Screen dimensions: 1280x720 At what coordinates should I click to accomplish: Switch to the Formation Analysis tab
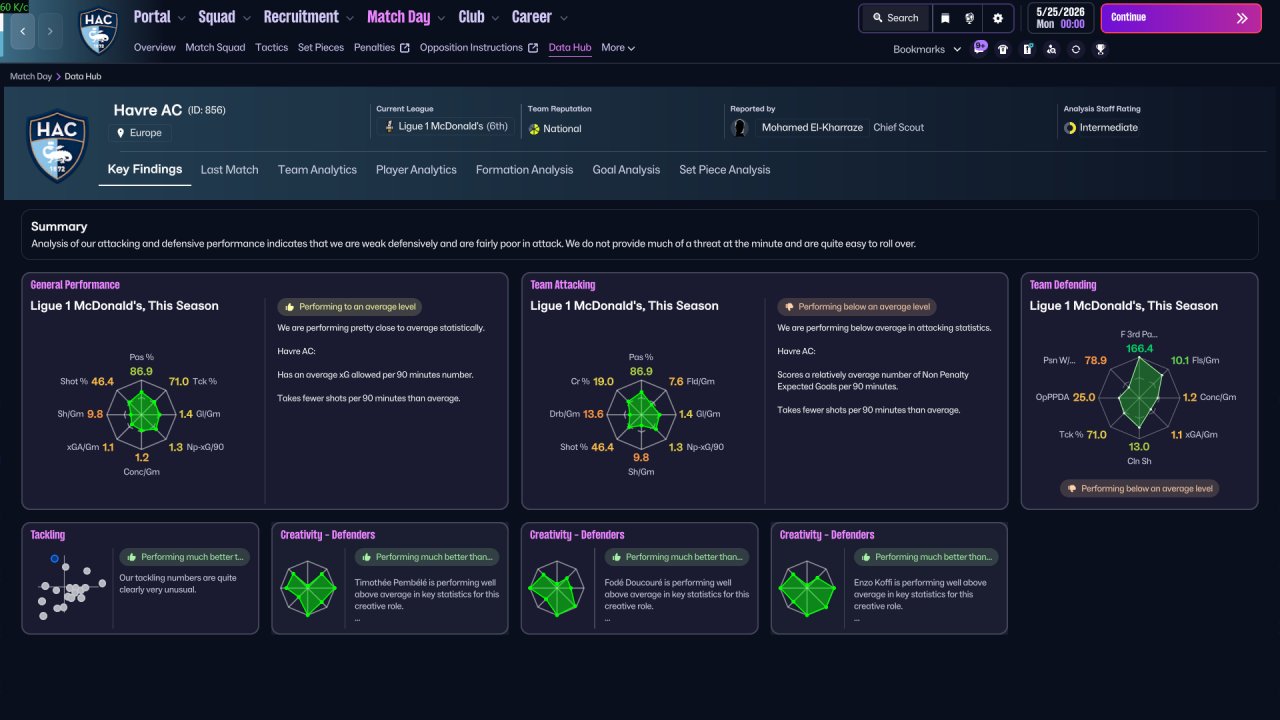524,170
